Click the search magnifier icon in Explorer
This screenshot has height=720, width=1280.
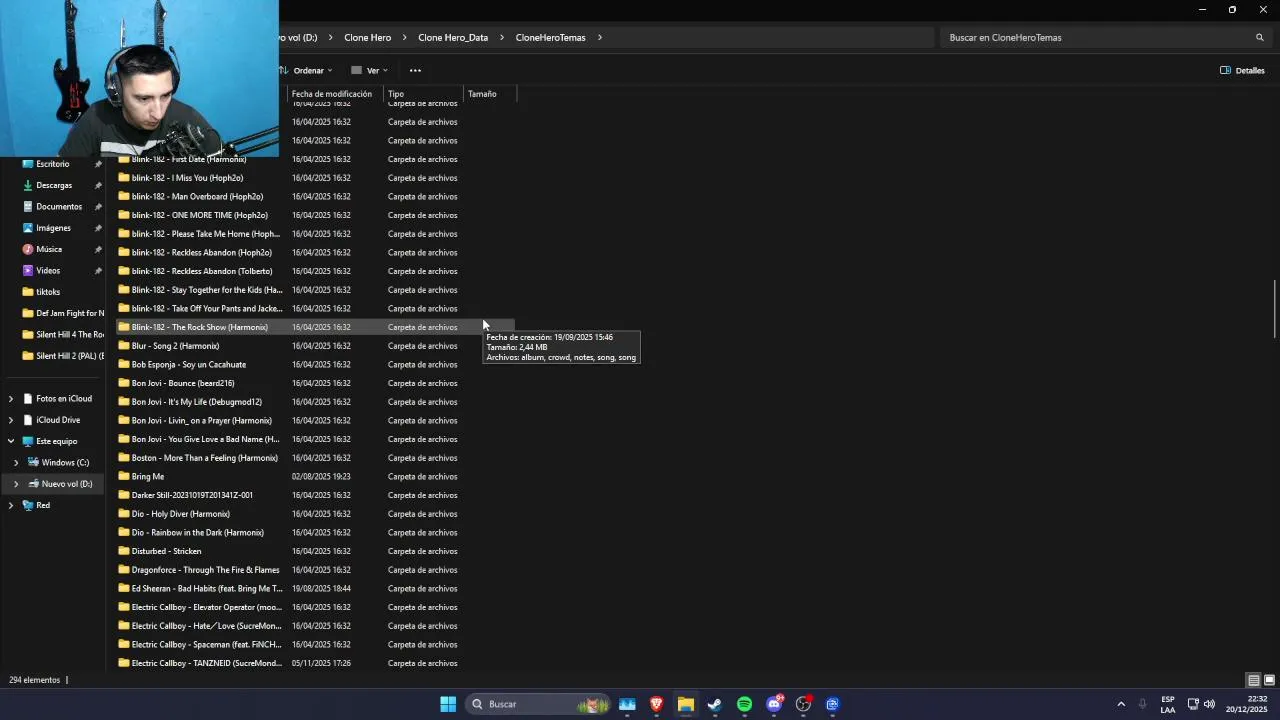(1260, 37)
